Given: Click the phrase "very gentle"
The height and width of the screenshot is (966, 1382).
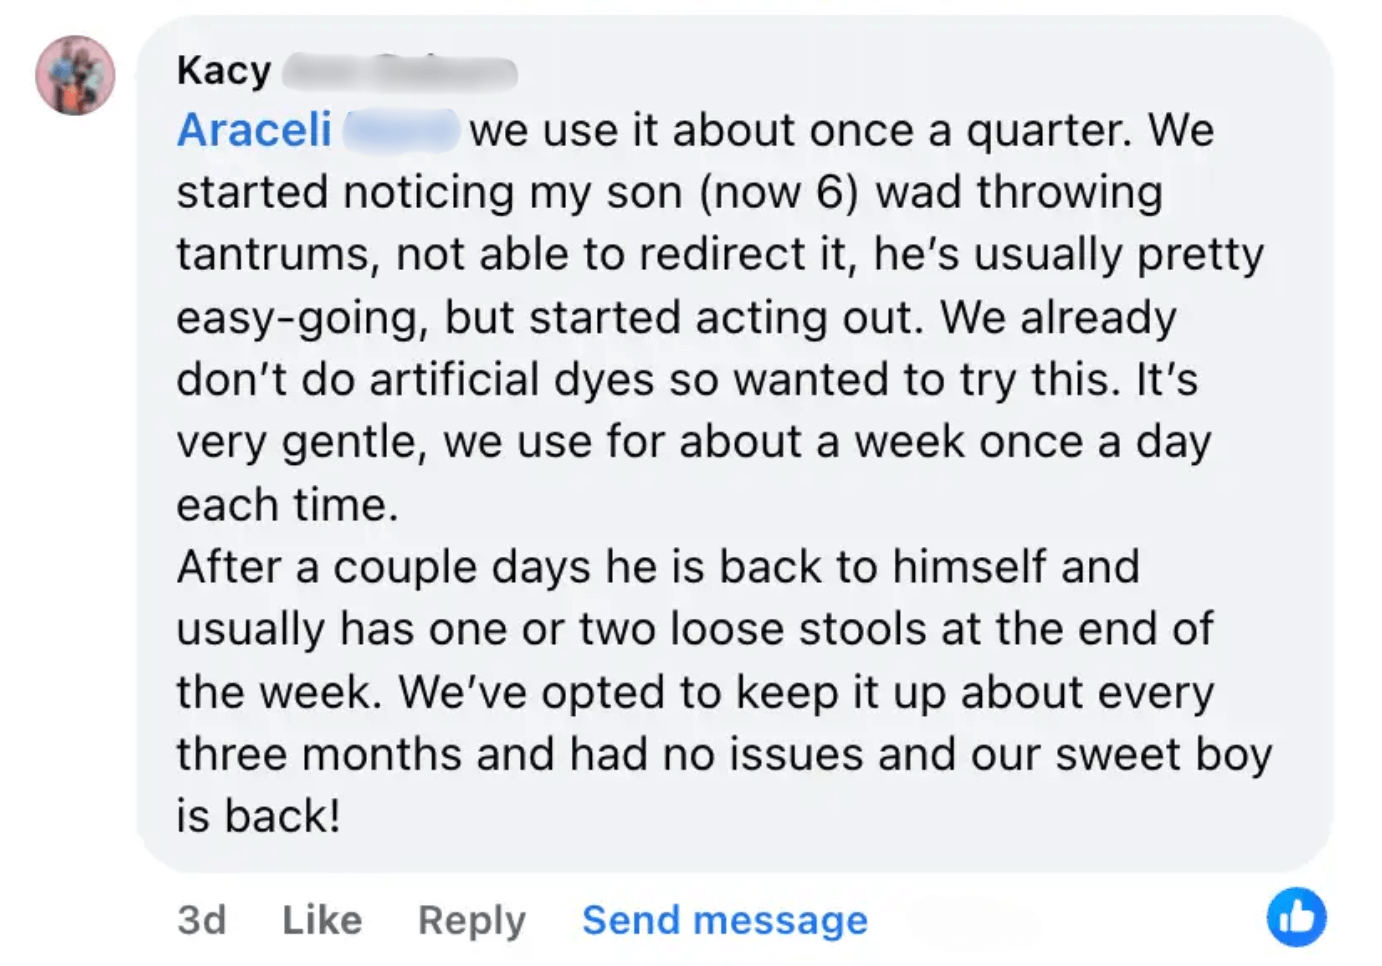Looking at the screenshot, I should coord(295,442).
